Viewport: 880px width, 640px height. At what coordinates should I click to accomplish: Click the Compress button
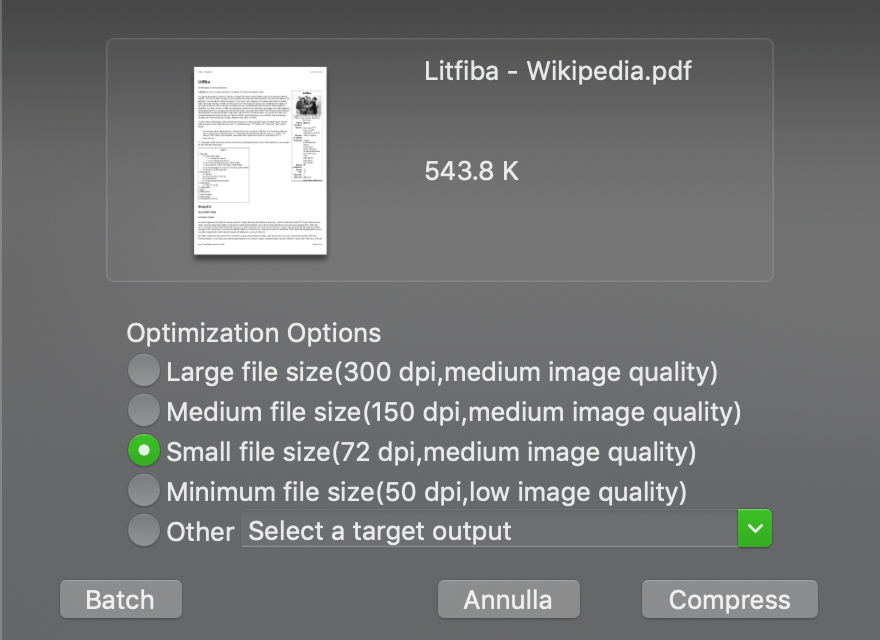pyautogui.click(x=729, y=600)
